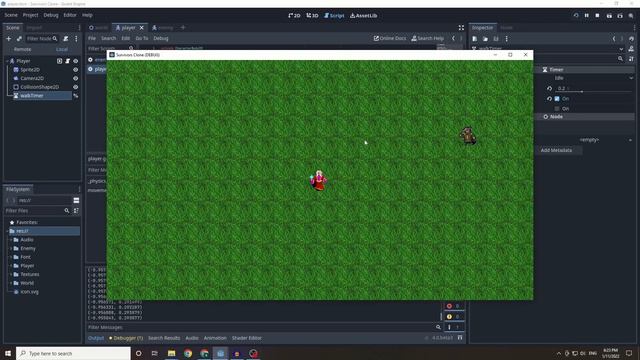Screen dimensions: 640x360
Task: Open the Search Results panel
Action: tap(164, 338)
